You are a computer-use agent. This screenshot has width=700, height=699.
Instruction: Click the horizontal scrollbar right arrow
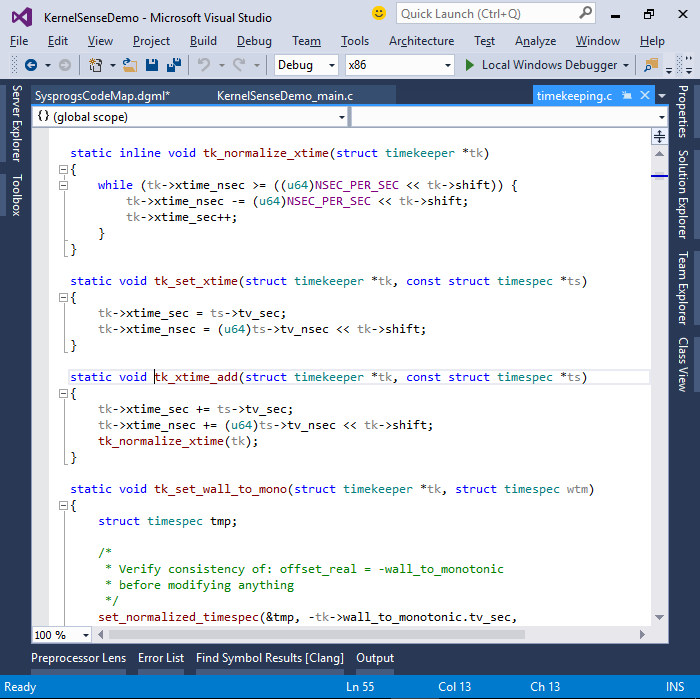[642, 635]
